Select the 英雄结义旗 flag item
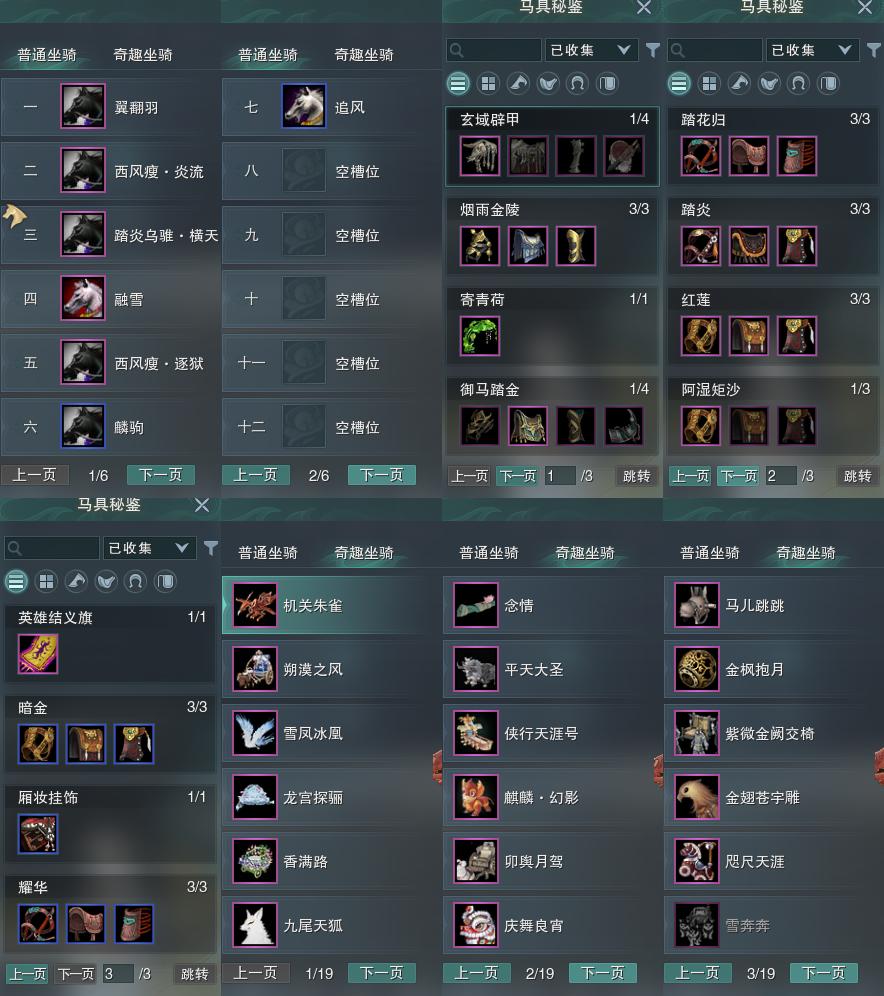This screenshot has width=884, height=996. tap(37, 654)
